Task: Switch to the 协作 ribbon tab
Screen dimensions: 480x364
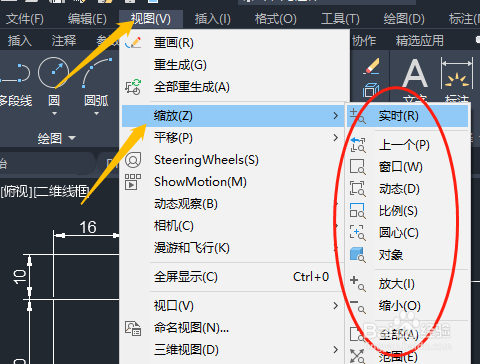Action: [x=364, y=41]
